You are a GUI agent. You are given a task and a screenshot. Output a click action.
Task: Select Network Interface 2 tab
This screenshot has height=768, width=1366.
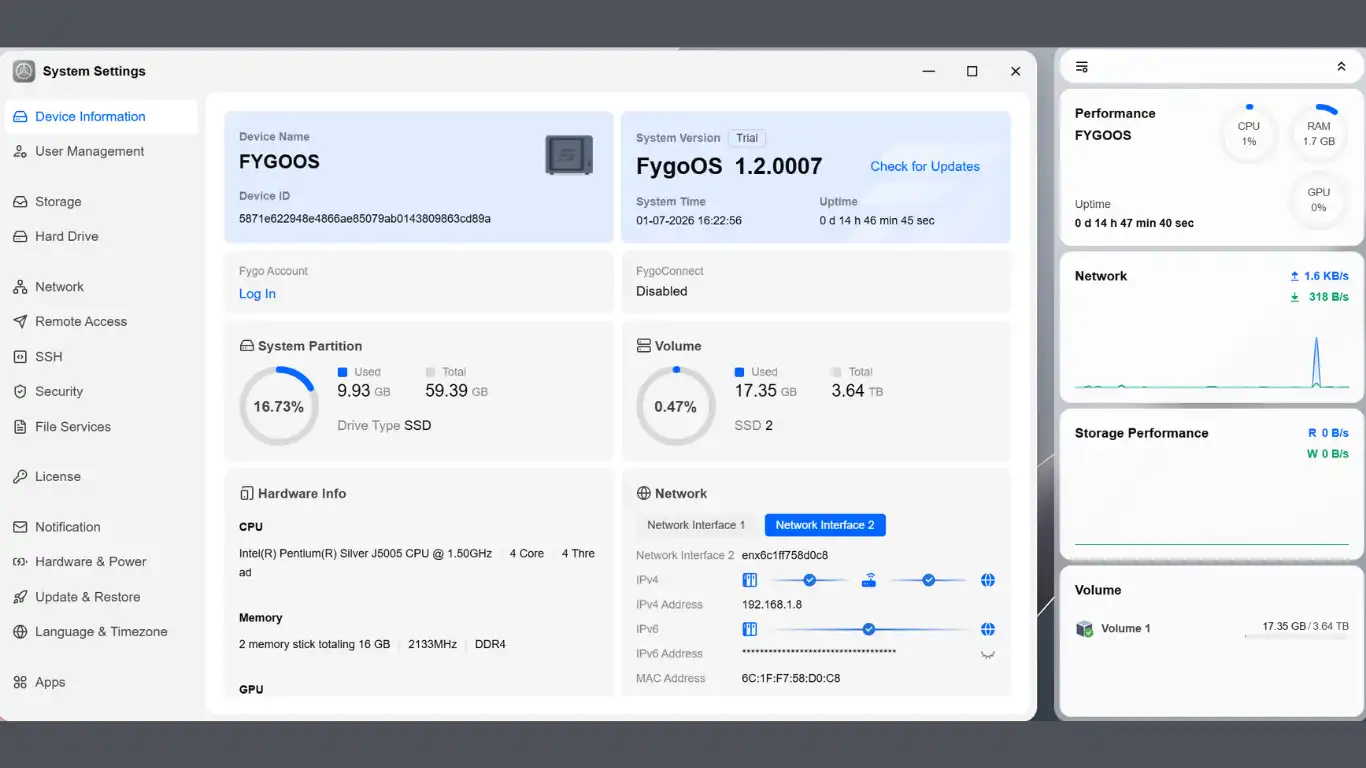(825, 525)
